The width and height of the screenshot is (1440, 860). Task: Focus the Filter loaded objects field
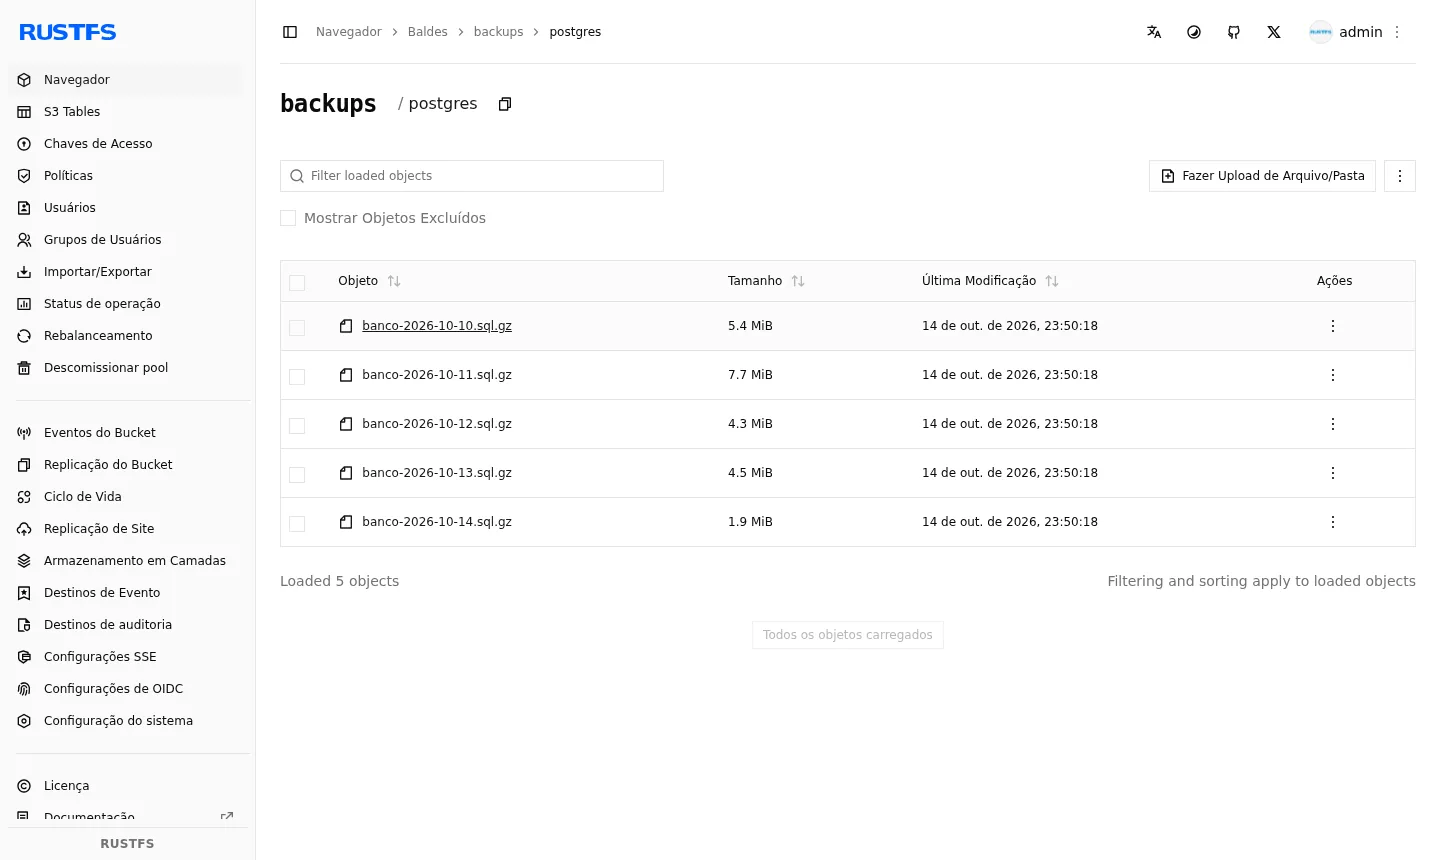tap(472, 176)
